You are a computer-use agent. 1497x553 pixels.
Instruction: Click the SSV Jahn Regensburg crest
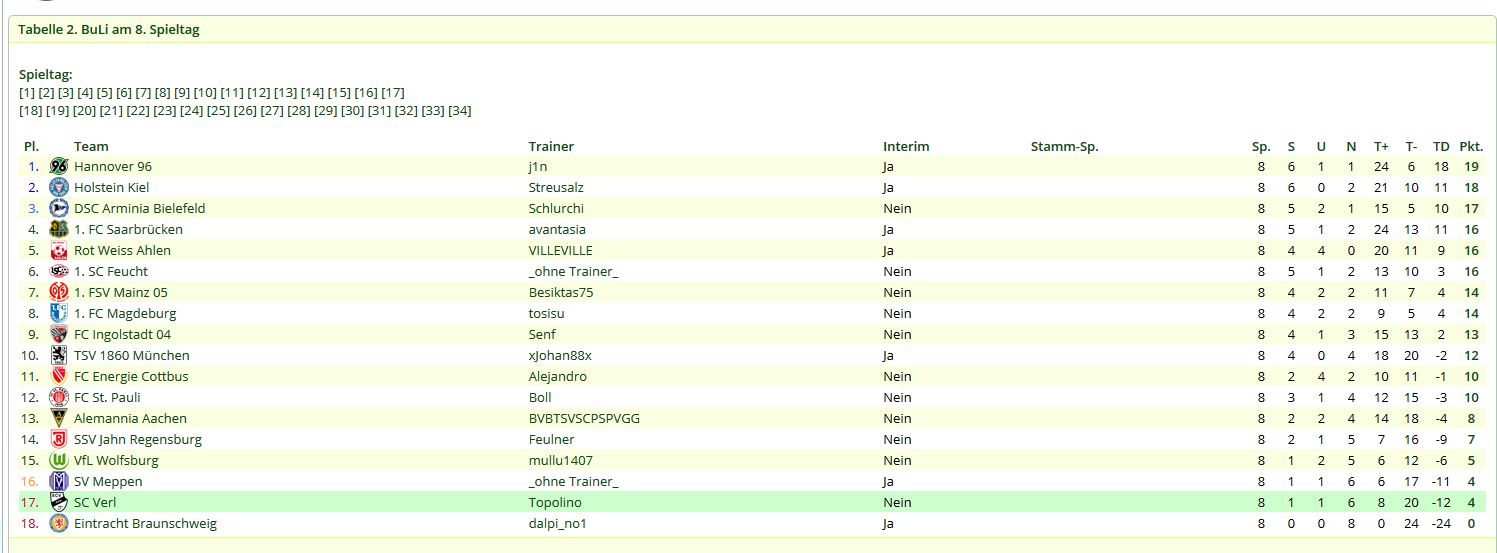(59, 439)
